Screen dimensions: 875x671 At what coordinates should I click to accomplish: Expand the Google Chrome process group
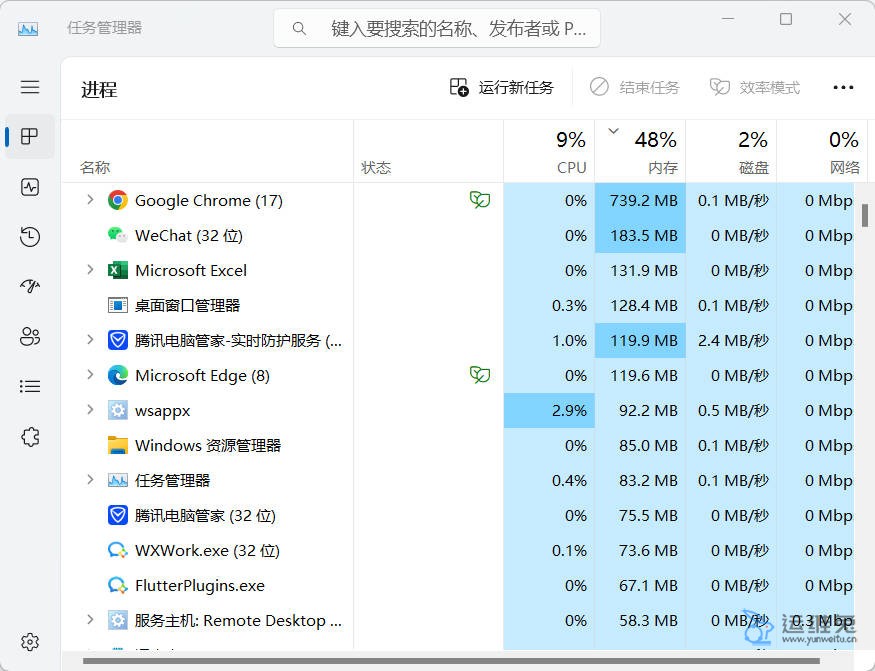pyautogui.click(x=90, y=200)
